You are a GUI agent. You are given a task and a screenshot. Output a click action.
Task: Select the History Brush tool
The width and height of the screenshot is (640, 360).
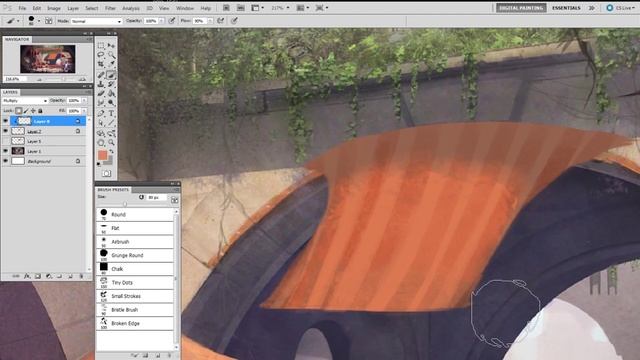click(x=111, y=84)
